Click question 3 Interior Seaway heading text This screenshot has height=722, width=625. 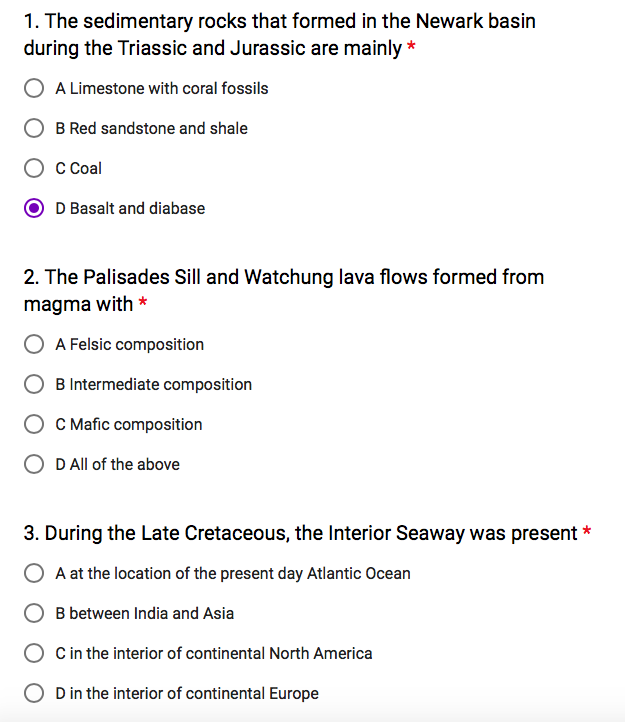tap(300, 534)
